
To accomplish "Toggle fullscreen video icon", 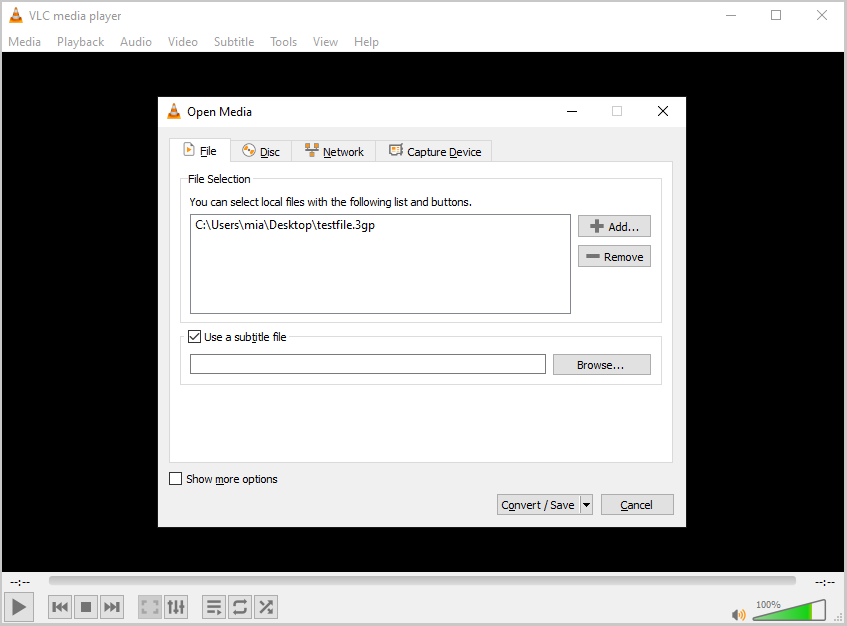I will 150,607.
